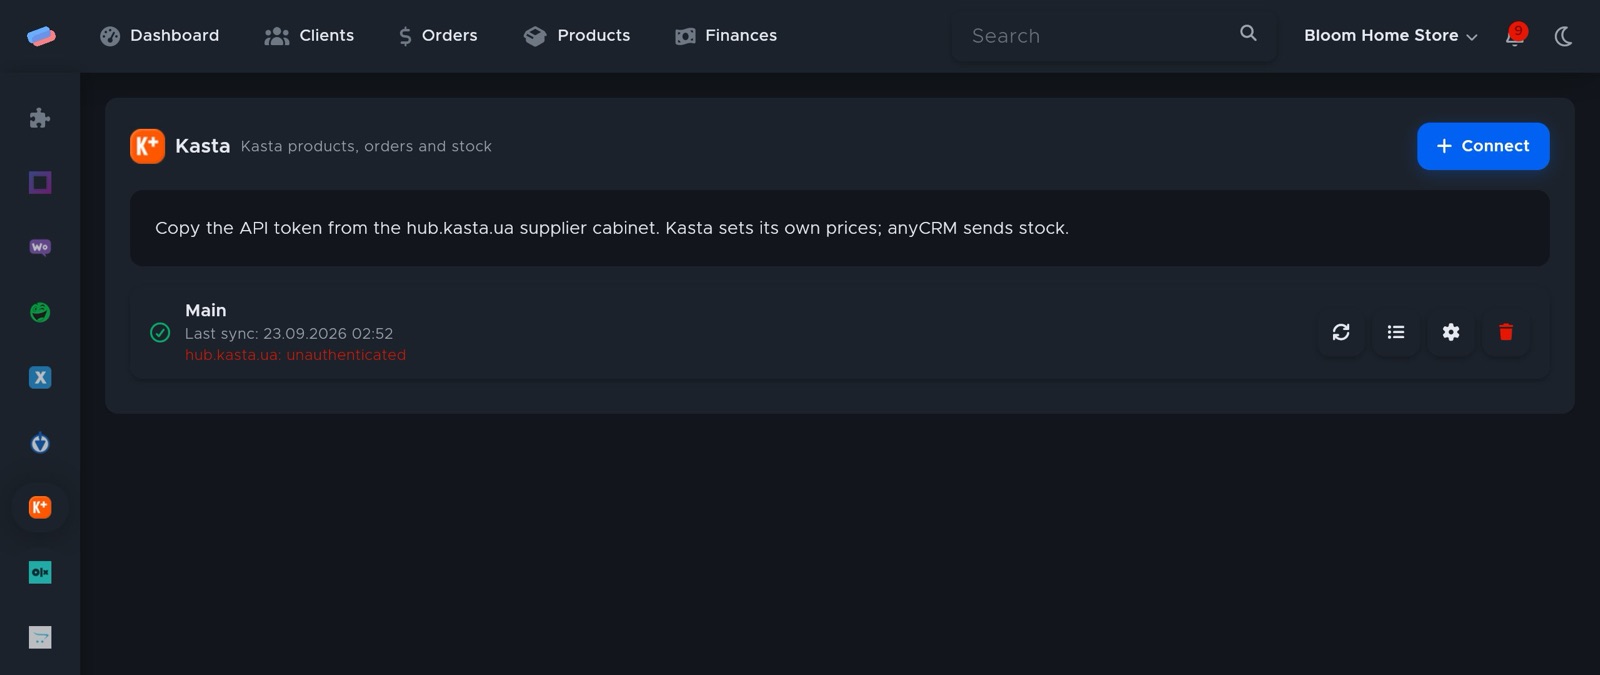The image size is (1600, 675).
Task: Open the green smiley integration in the sidebar
Action: coord(40,312)
